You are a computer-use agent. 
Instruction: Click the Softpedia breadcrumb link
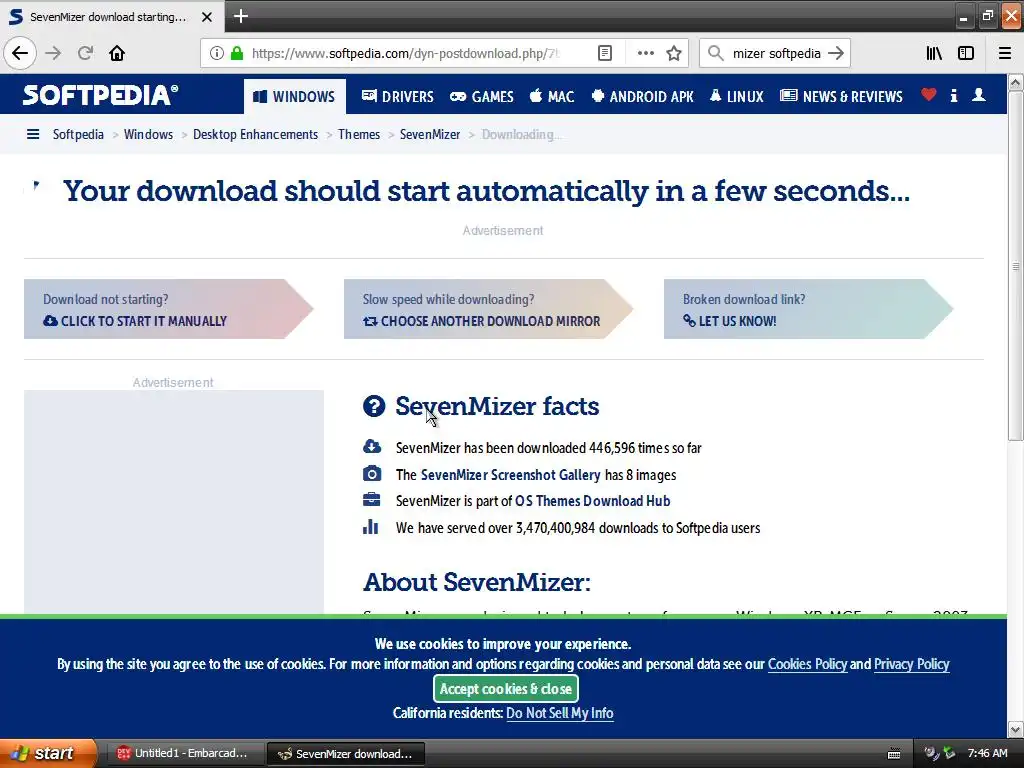pyautogui.click(x=78, y=135)
